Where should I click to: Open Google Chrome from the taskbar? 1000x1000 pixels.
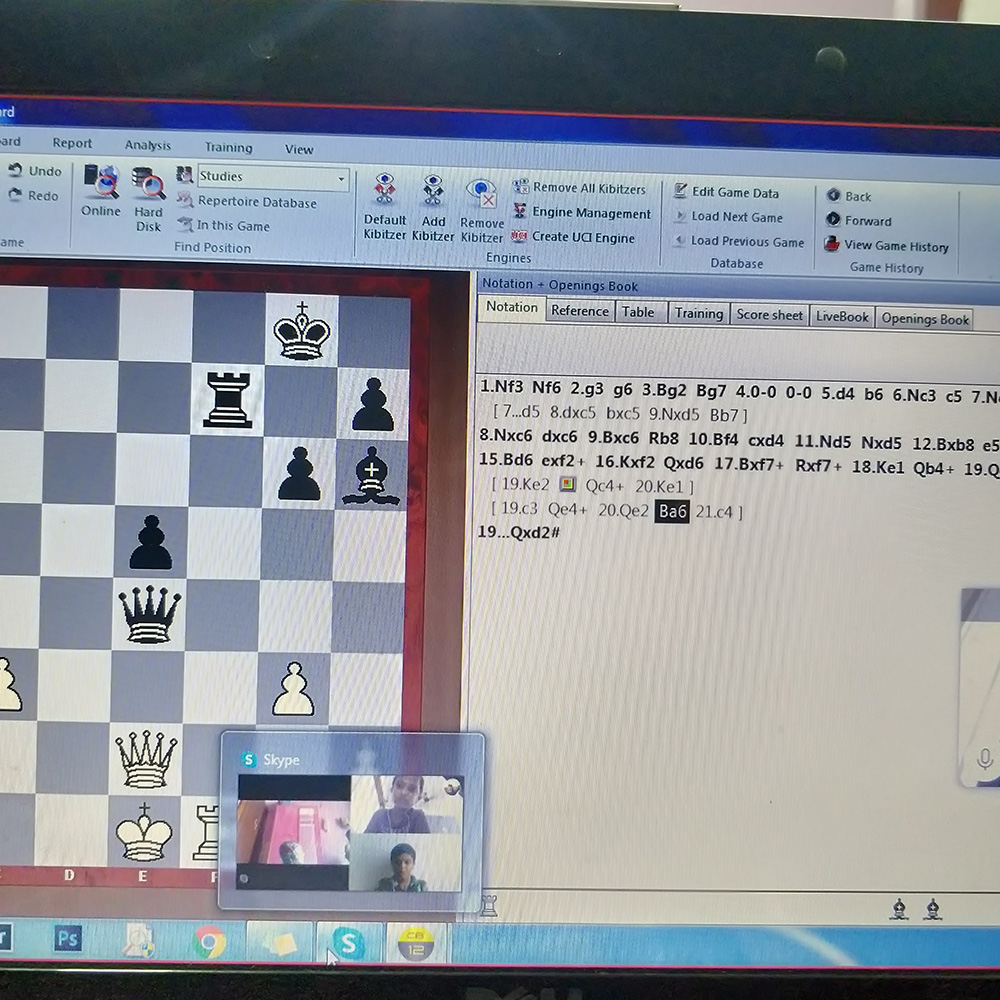coord(209,941)
